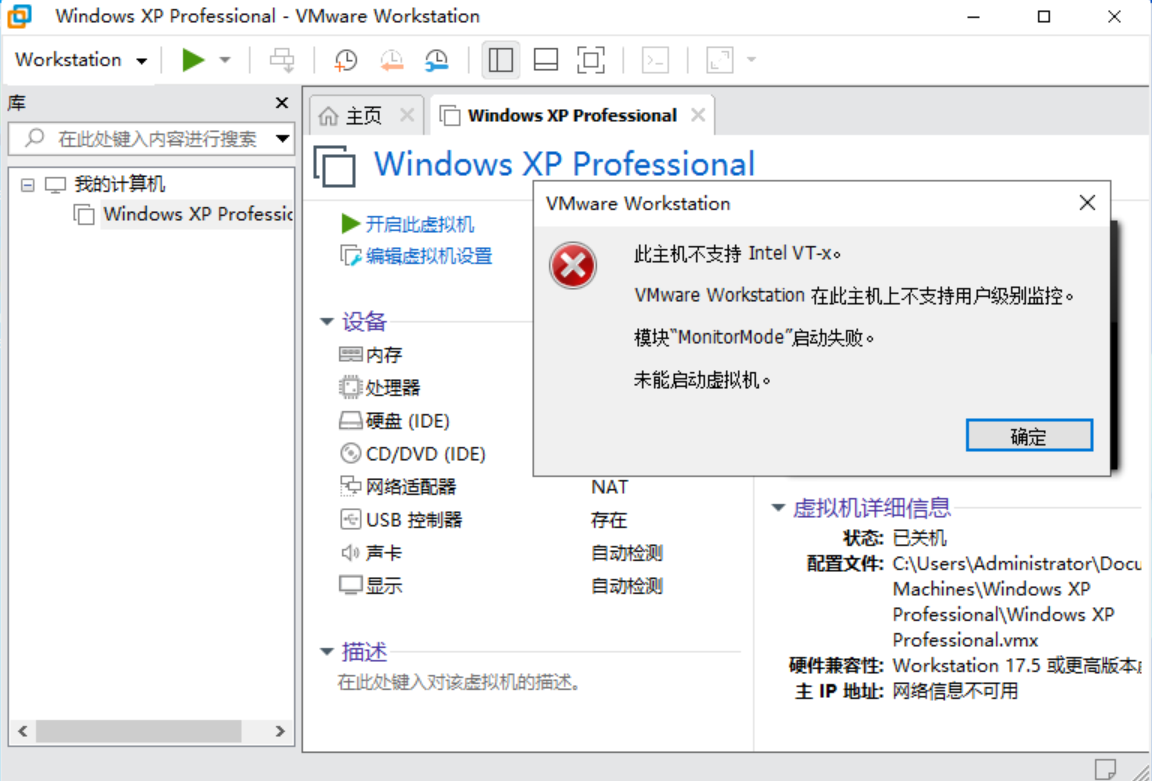This screenshot has height=781, width=1152.
Task: Select the 硬盘 (IDE) device row
Action: tap(394, 421)
